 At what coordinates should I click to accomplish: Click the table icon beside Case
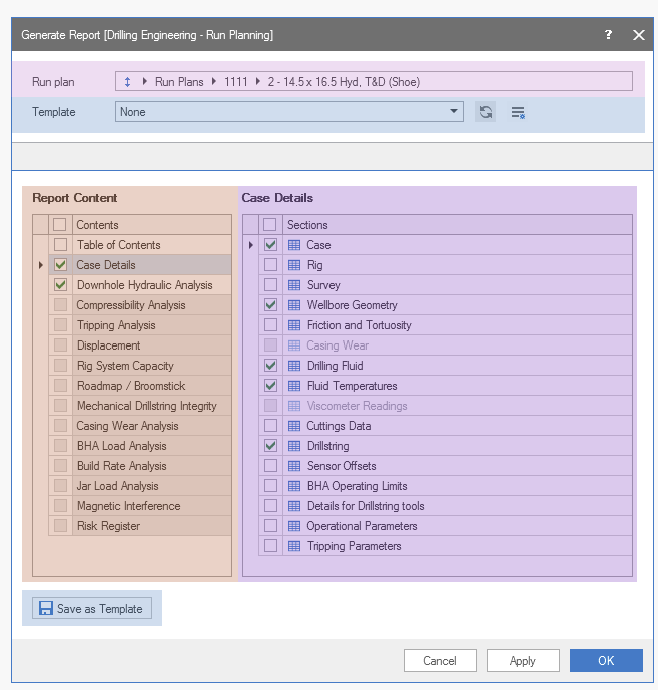coord(294,245)
